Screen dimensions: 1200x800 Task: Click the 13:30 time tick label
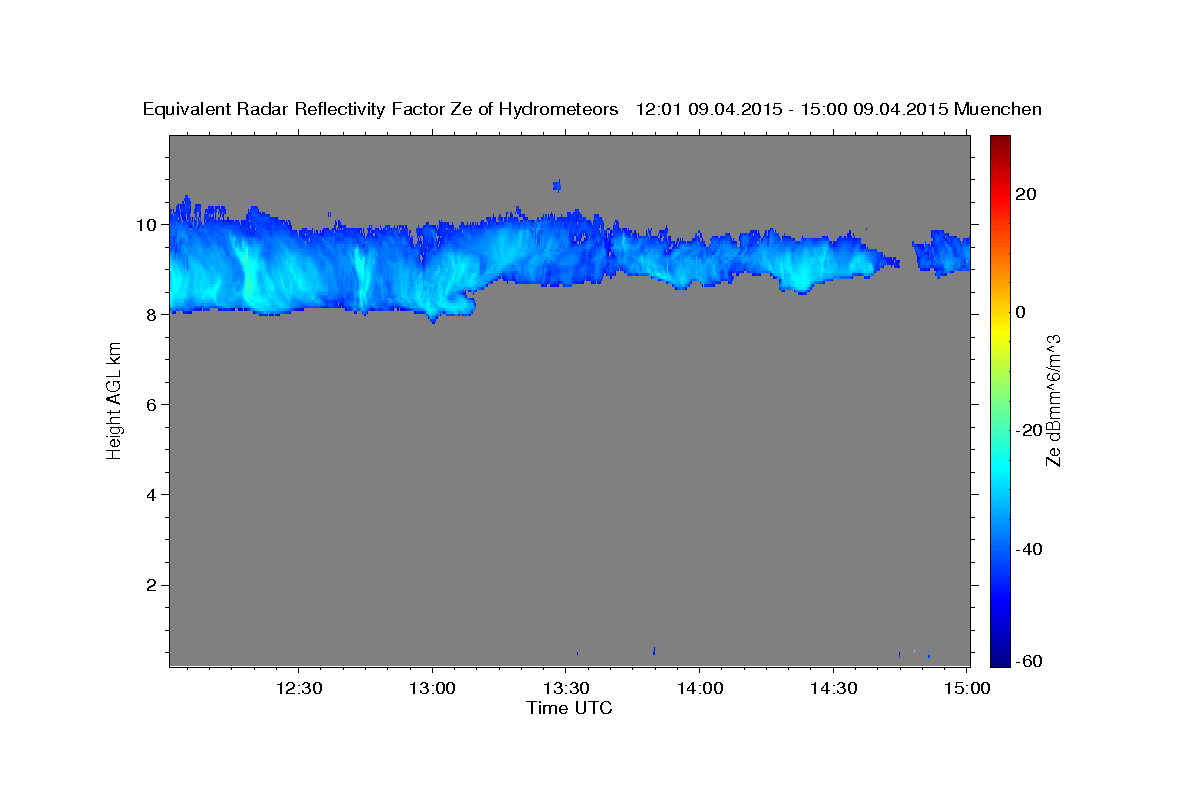point(566,689)
